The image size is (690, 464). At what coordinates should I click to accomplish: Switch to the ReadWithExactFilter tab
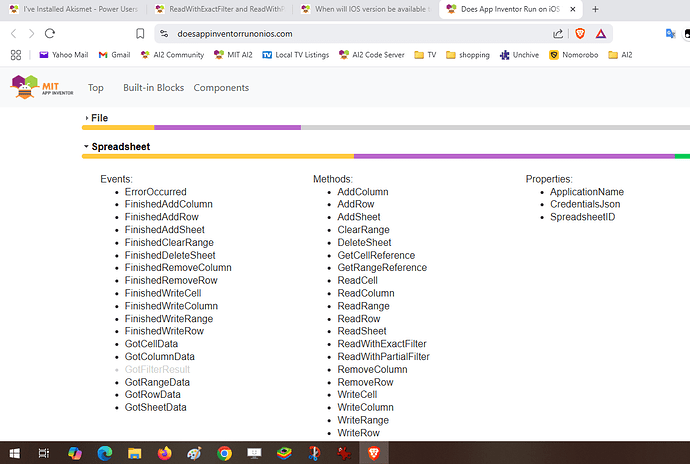[221, 9]
